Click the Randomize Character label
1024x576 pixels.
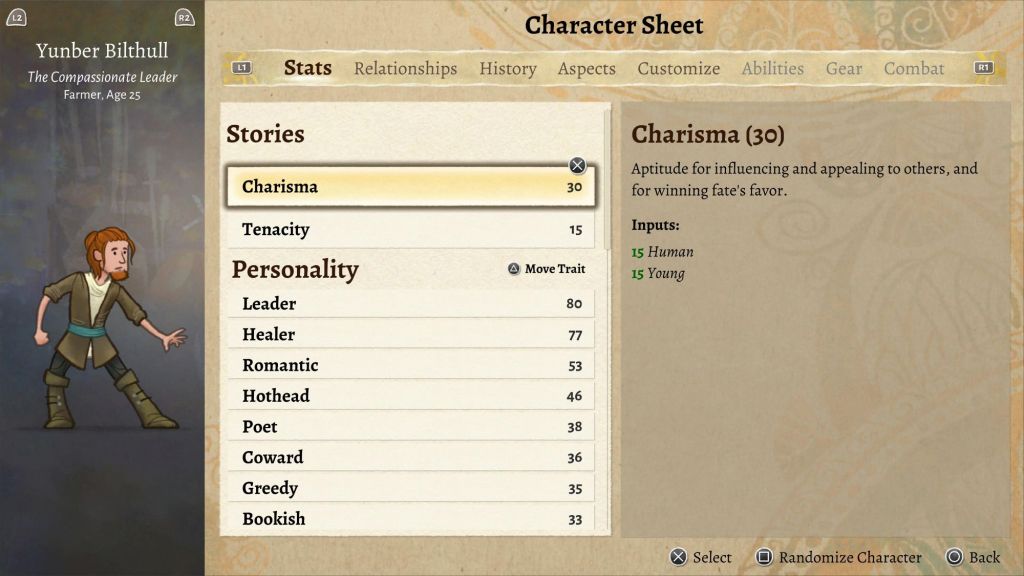point(850,557)
